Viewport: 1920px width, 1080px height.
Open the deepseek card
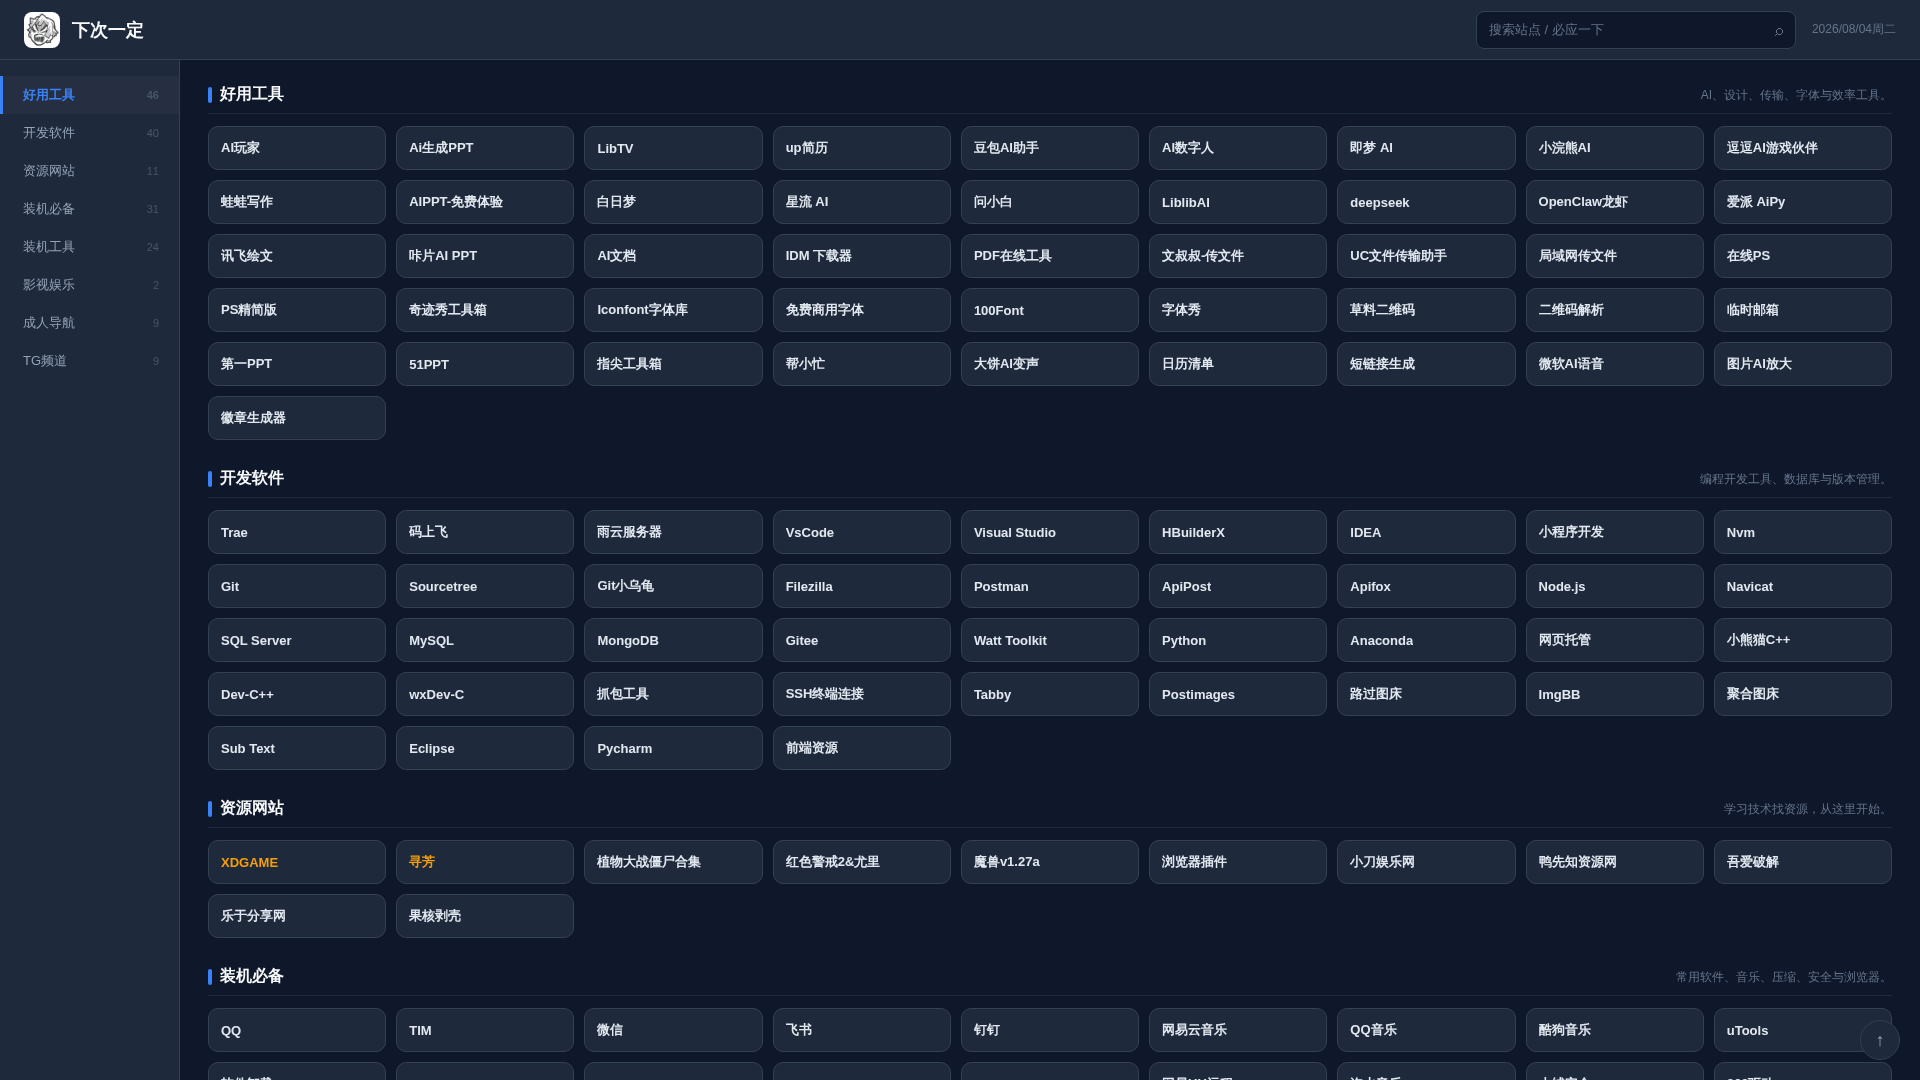tap(1426, 202)
